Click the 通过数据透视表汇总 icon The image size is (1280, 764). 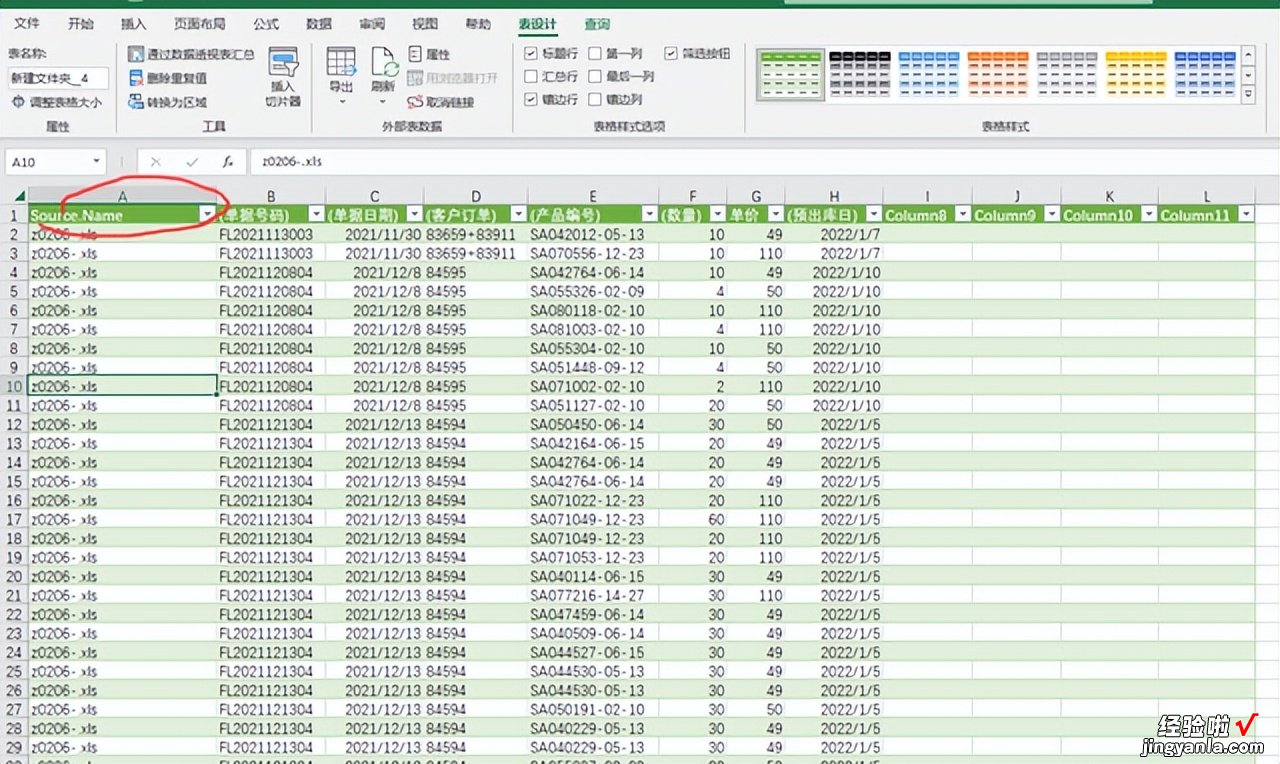(137, 54)
